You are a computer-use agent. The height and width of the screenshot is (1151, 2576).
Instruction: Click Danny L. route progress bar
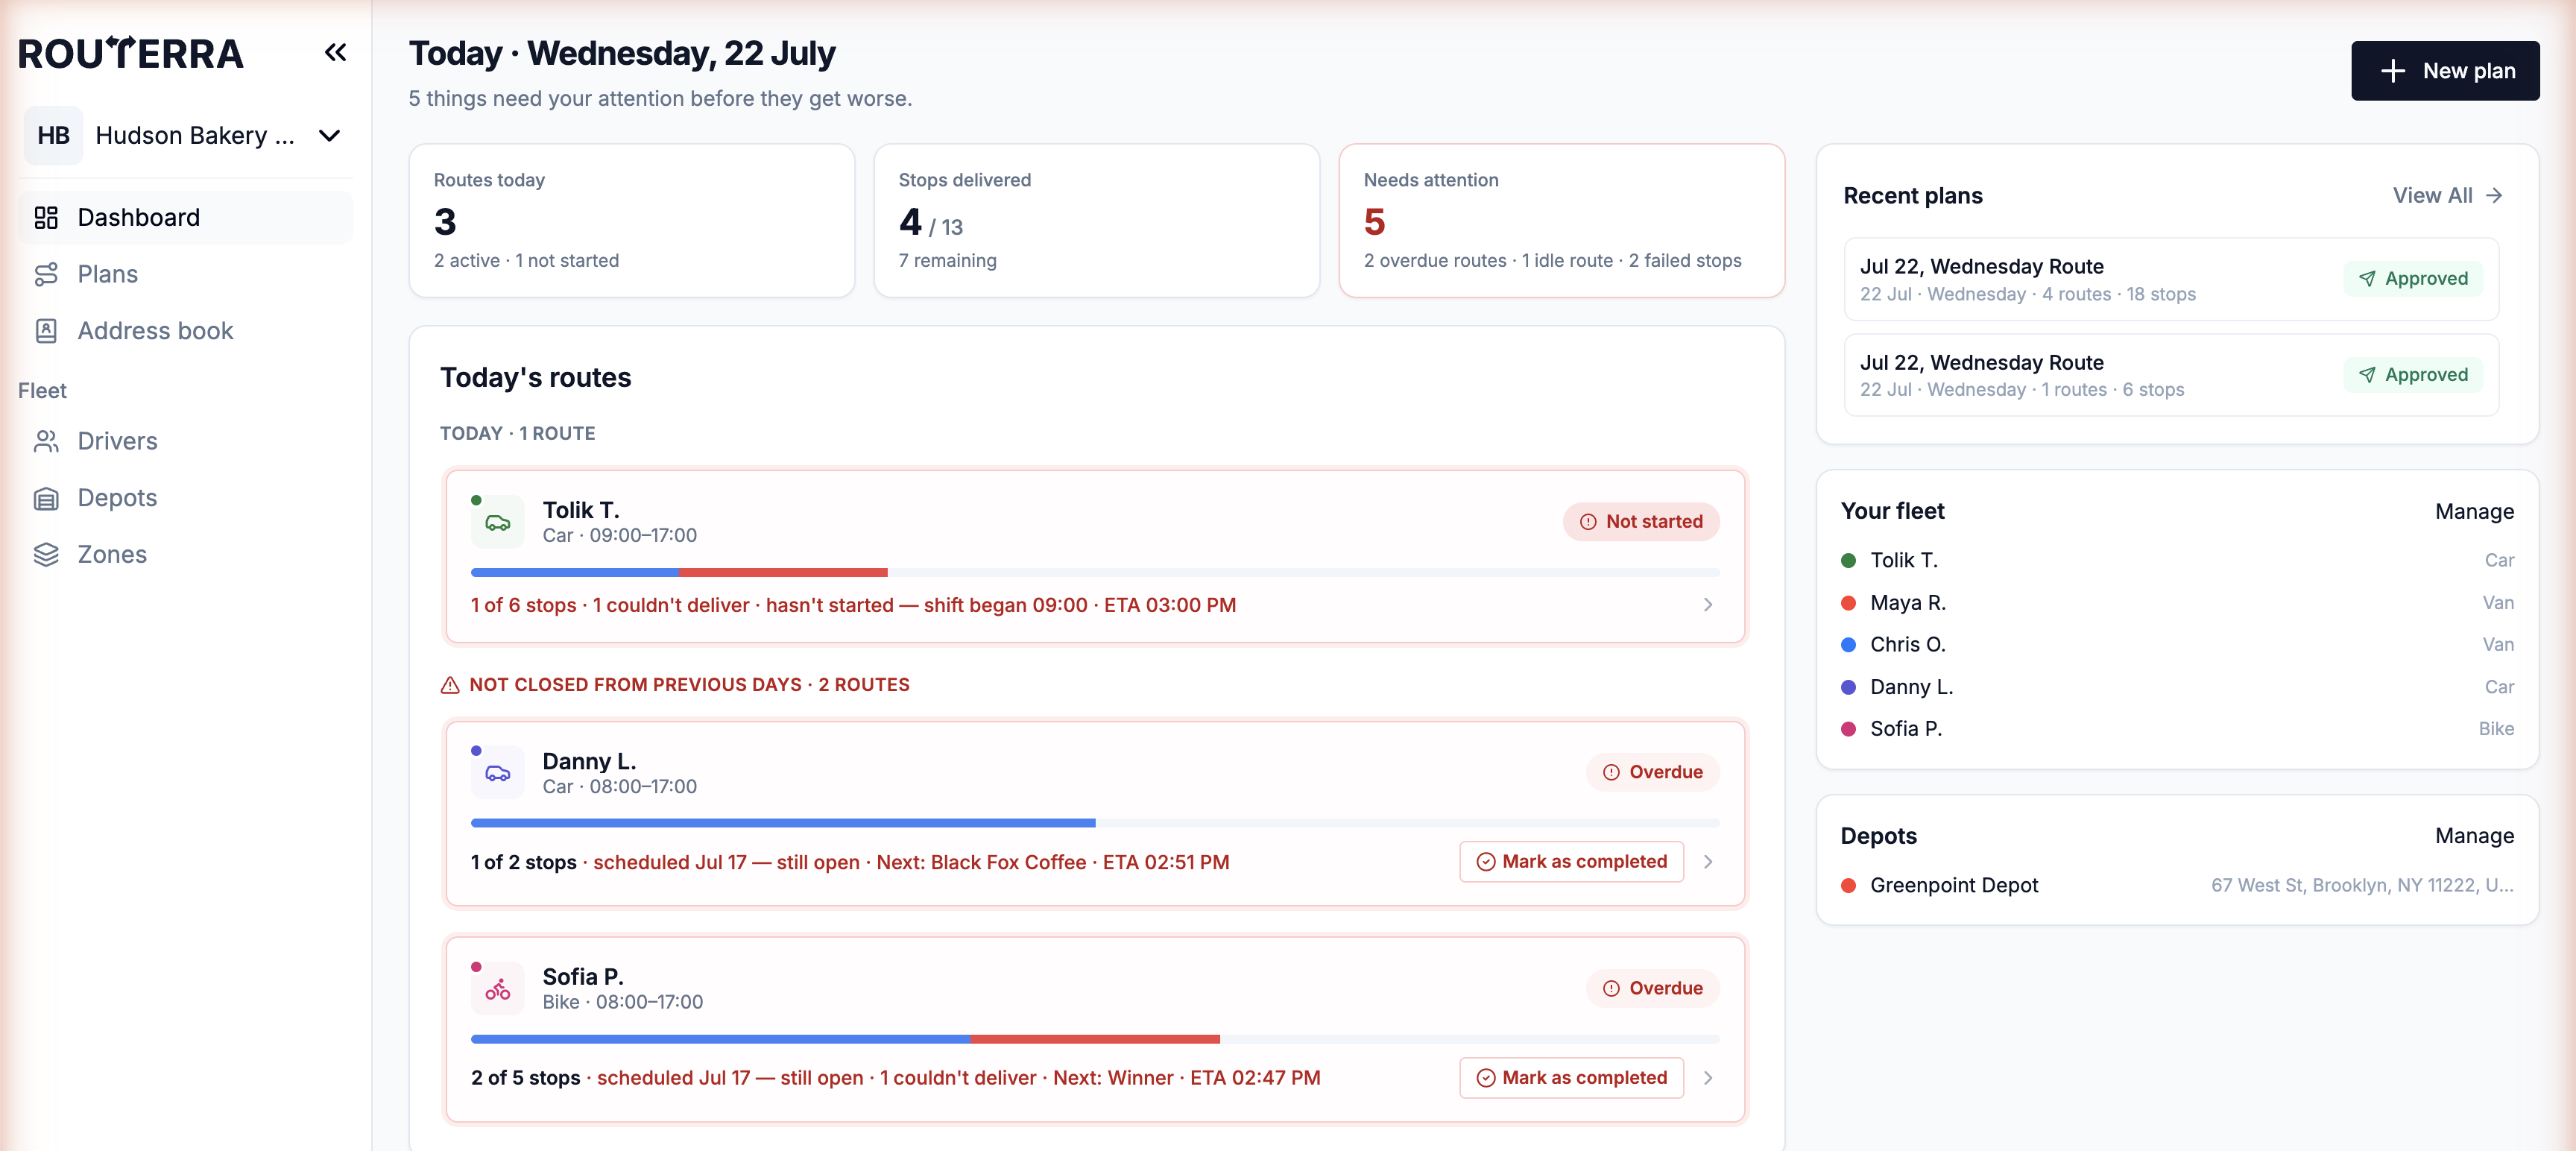[x=1095, y=823]
